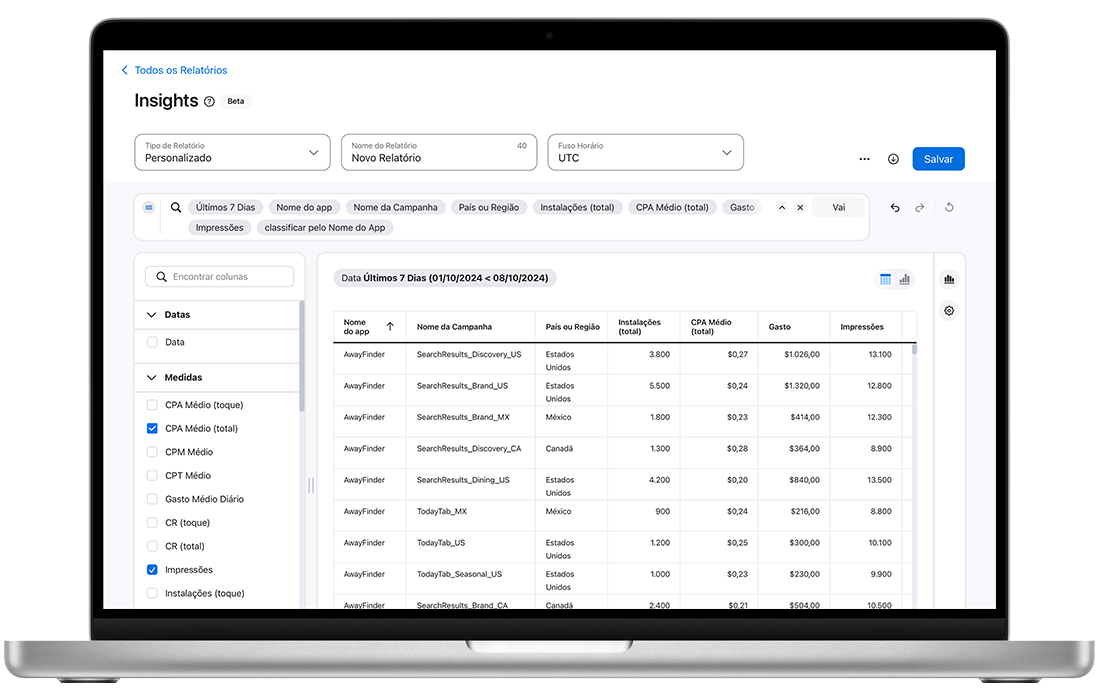This screenshot has width=1100, height=700.
Task: Check the Gasto Médio Diário checkbox
Action: pyautogui.click(x=152, y=499)
